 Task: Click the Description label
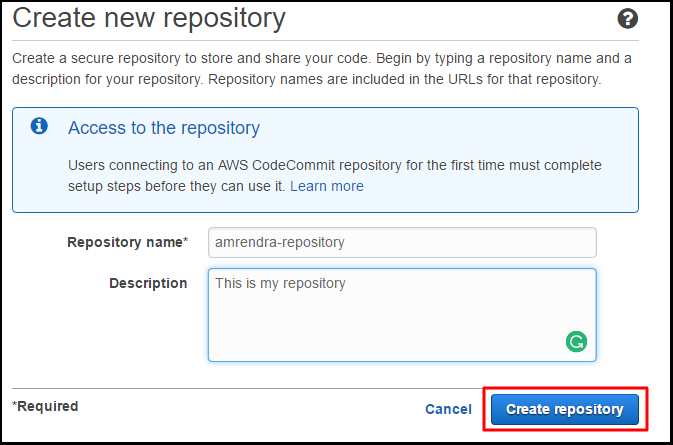148,283
